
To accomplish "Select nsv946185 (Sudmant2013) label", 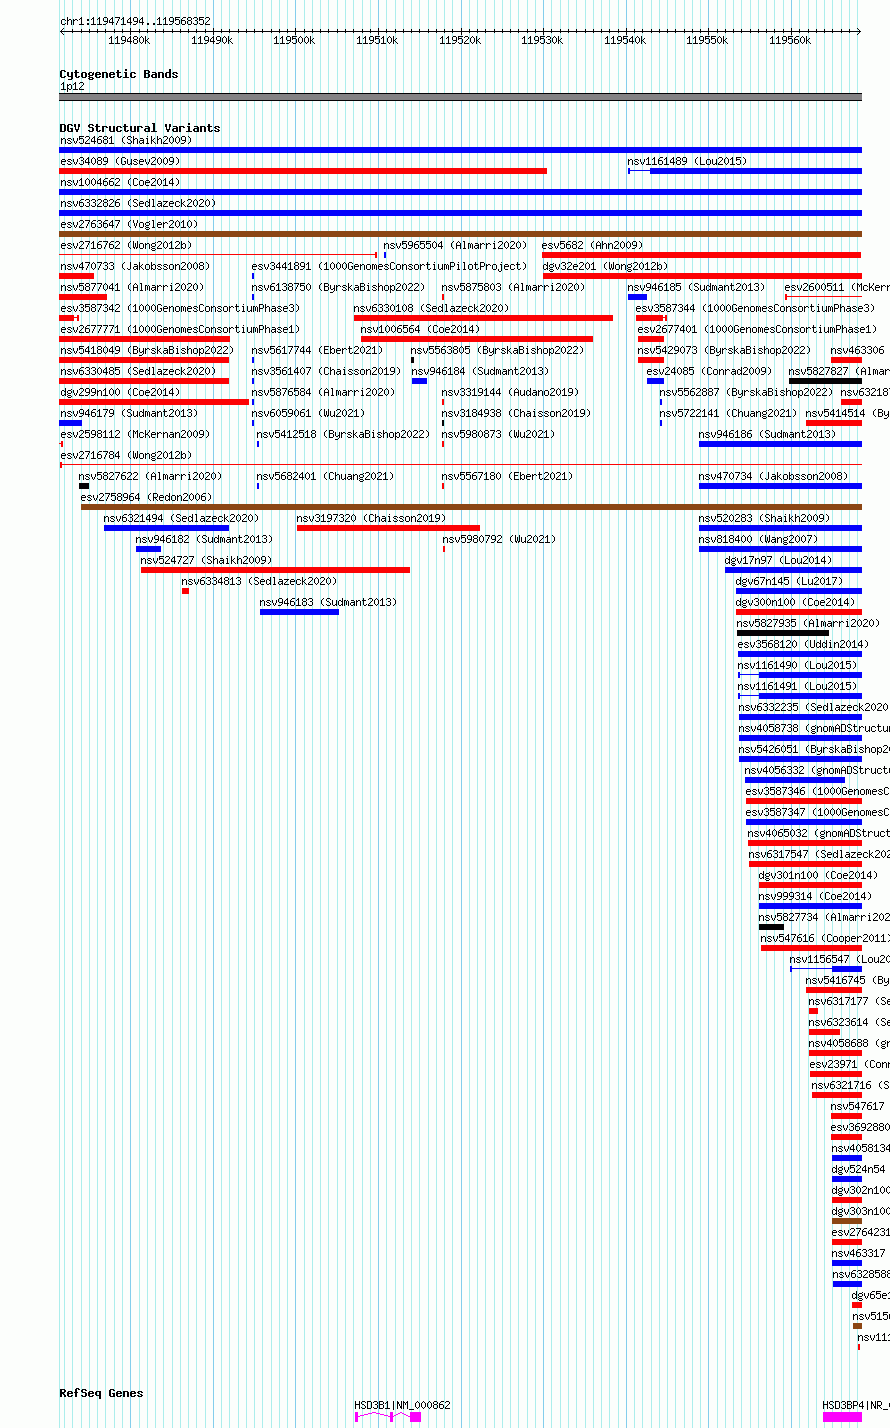I will point(696,287).
